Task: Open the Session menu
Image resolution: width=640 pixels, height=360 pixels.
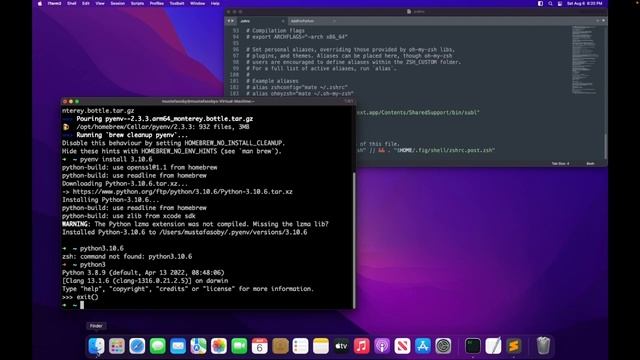Action: pyautogui.click(x=118, y=3)
